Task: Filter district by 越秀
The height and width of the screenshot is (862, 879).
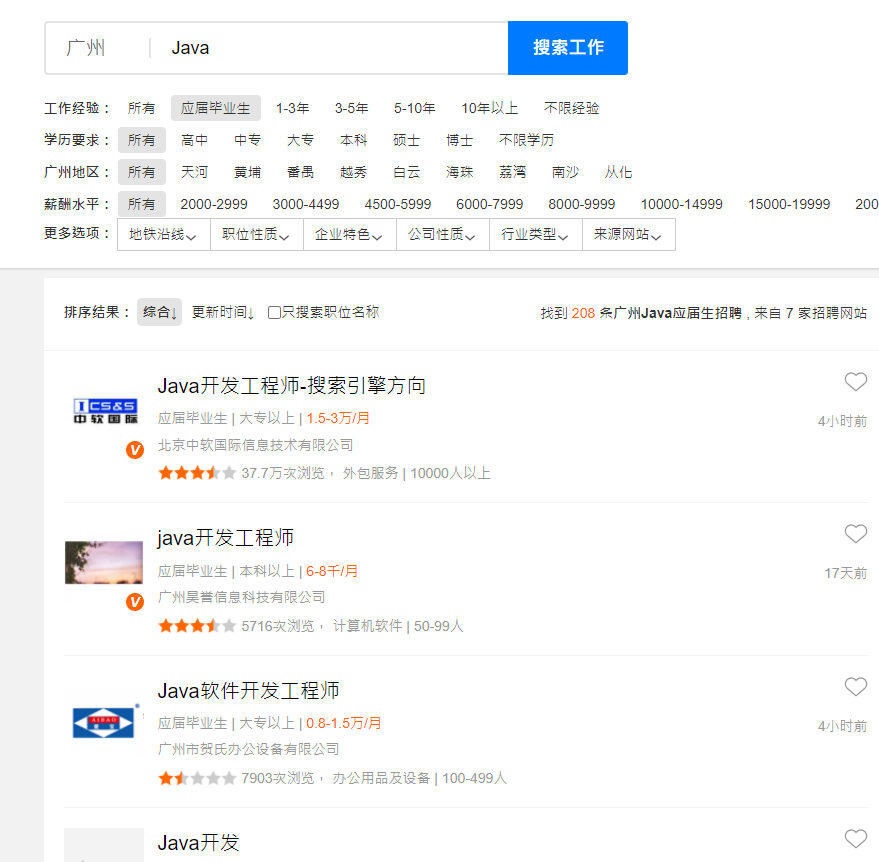Action: (353, 172)
